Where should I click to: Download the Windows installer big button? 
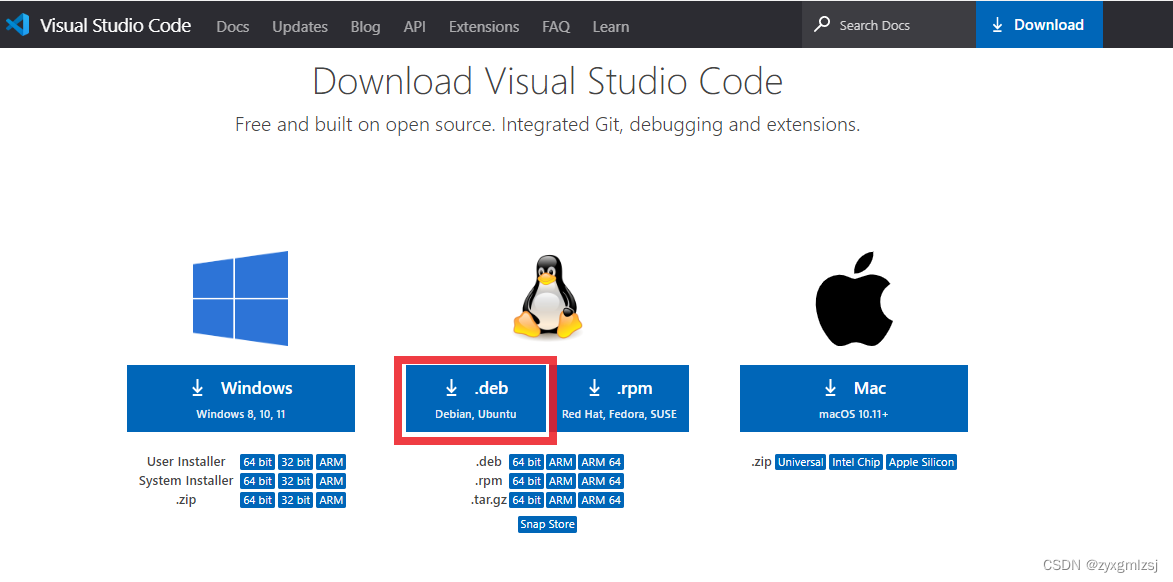(x=241, y=399)
